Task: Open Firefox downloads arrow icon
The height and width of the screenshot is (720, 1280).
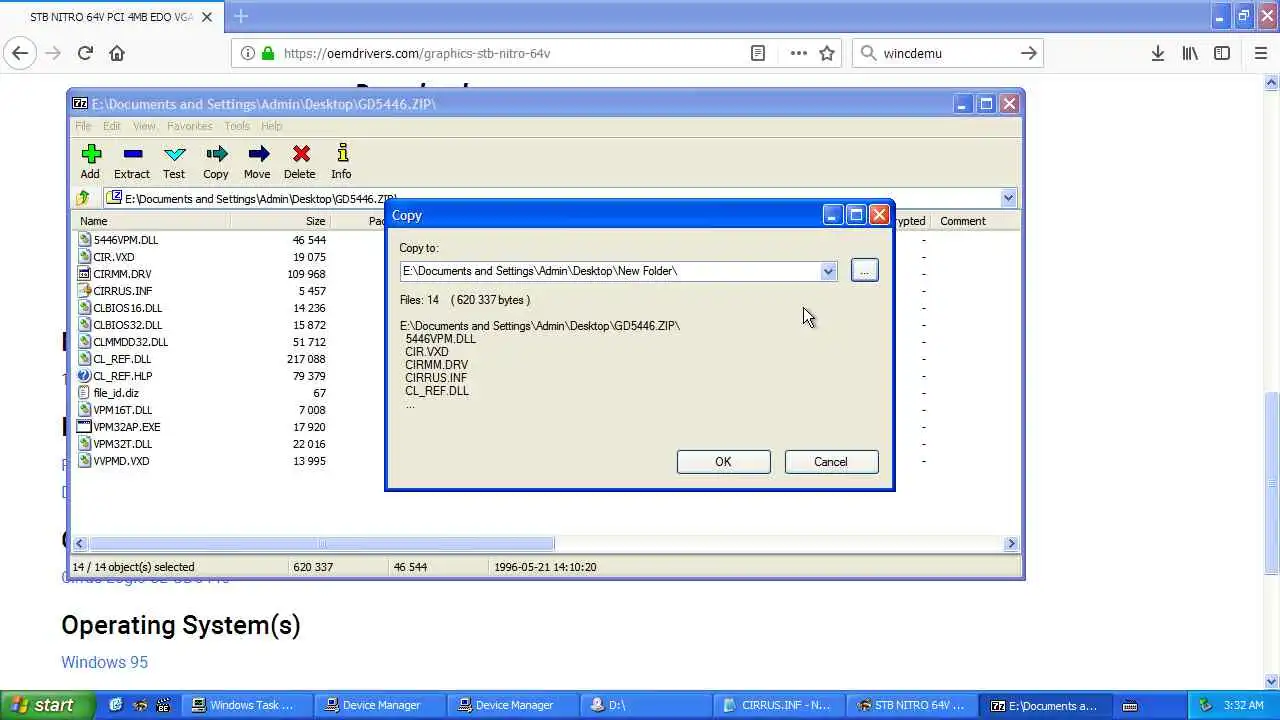Action: (x=1157, y=53)
